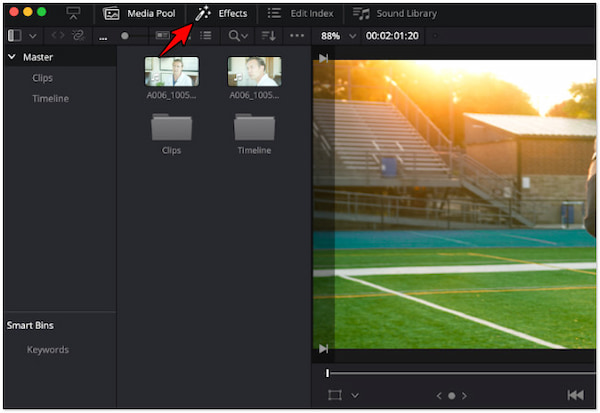Switch media pool to thumbnail view

tap(163, 36)
